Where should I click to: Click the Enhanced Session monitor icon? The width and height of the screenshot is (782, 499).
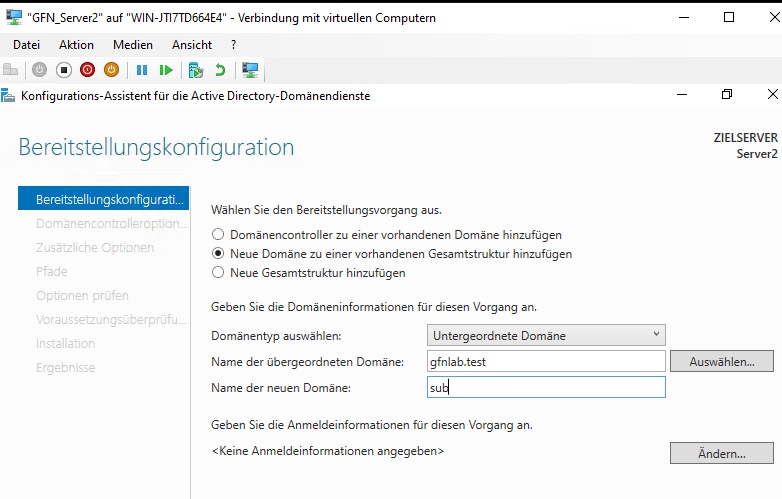250,70
